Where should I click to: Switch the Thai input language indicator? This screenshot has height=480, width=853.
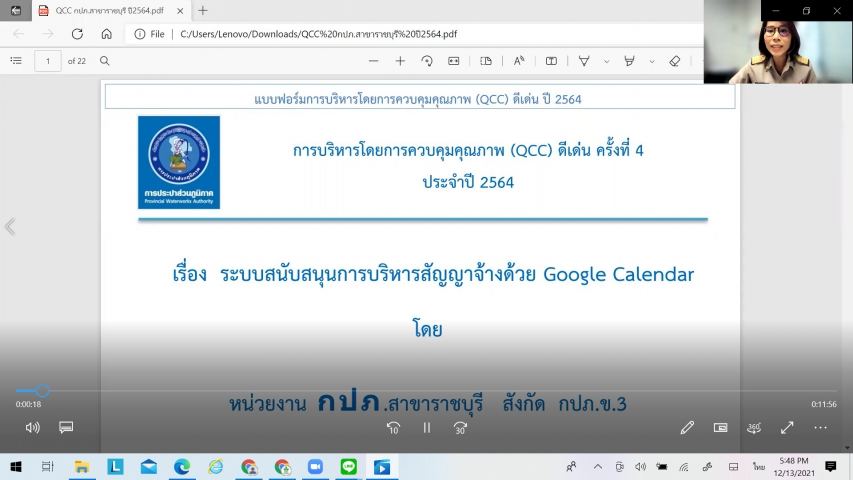758,466
